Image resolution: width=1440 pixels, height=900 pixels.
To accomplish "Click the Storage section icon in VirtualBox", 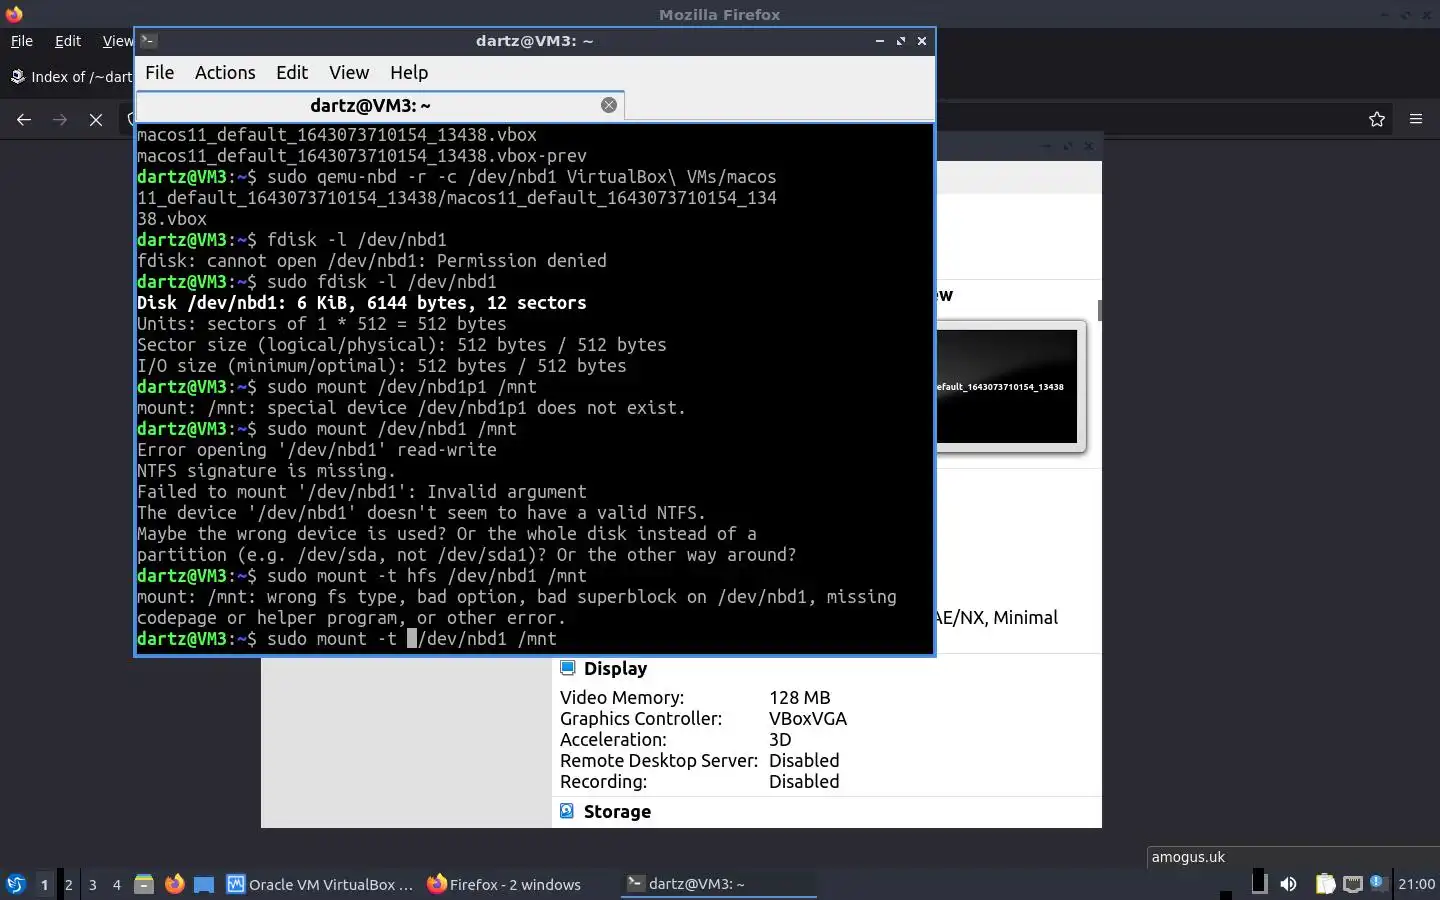I will pos(567,811).
